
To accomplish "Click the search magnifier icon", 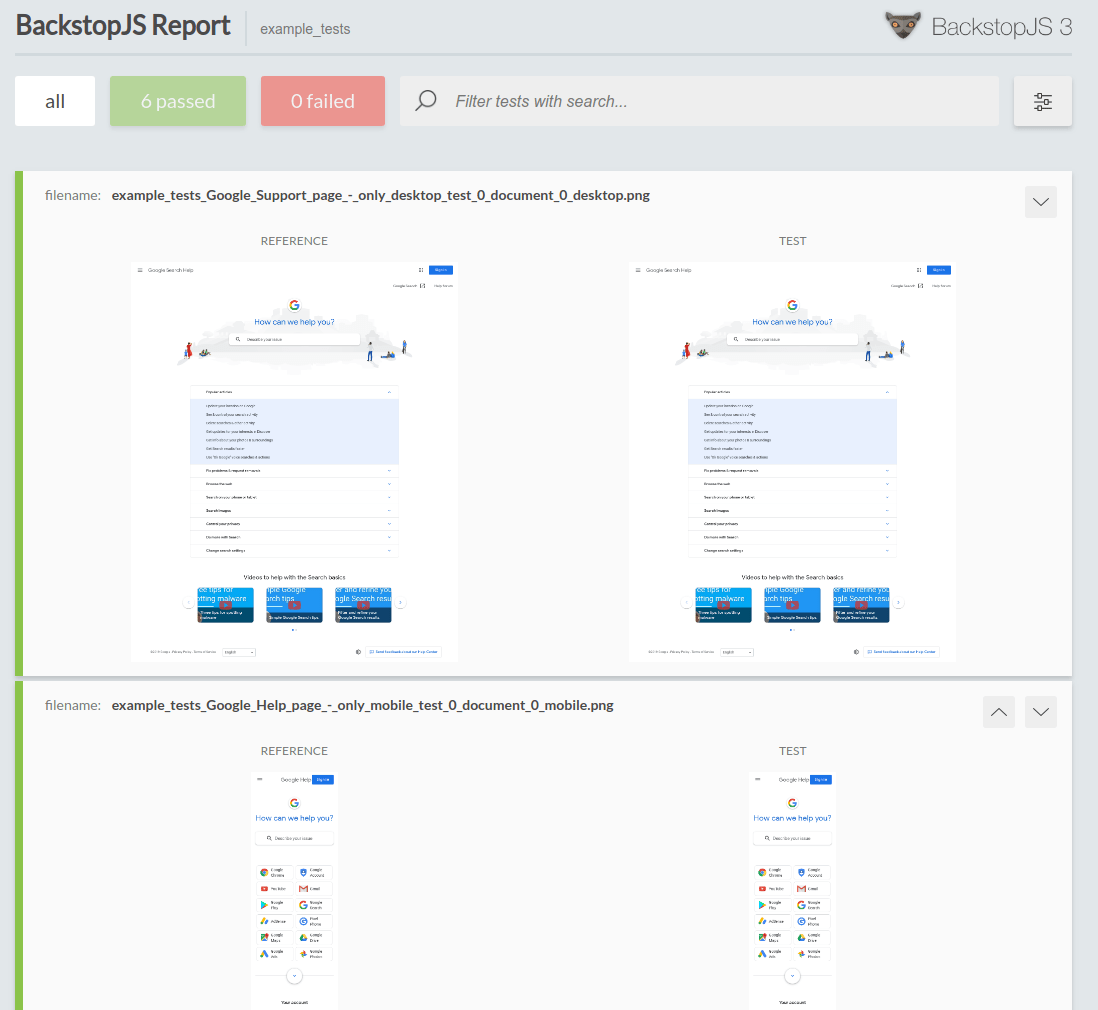I will 425,100.
